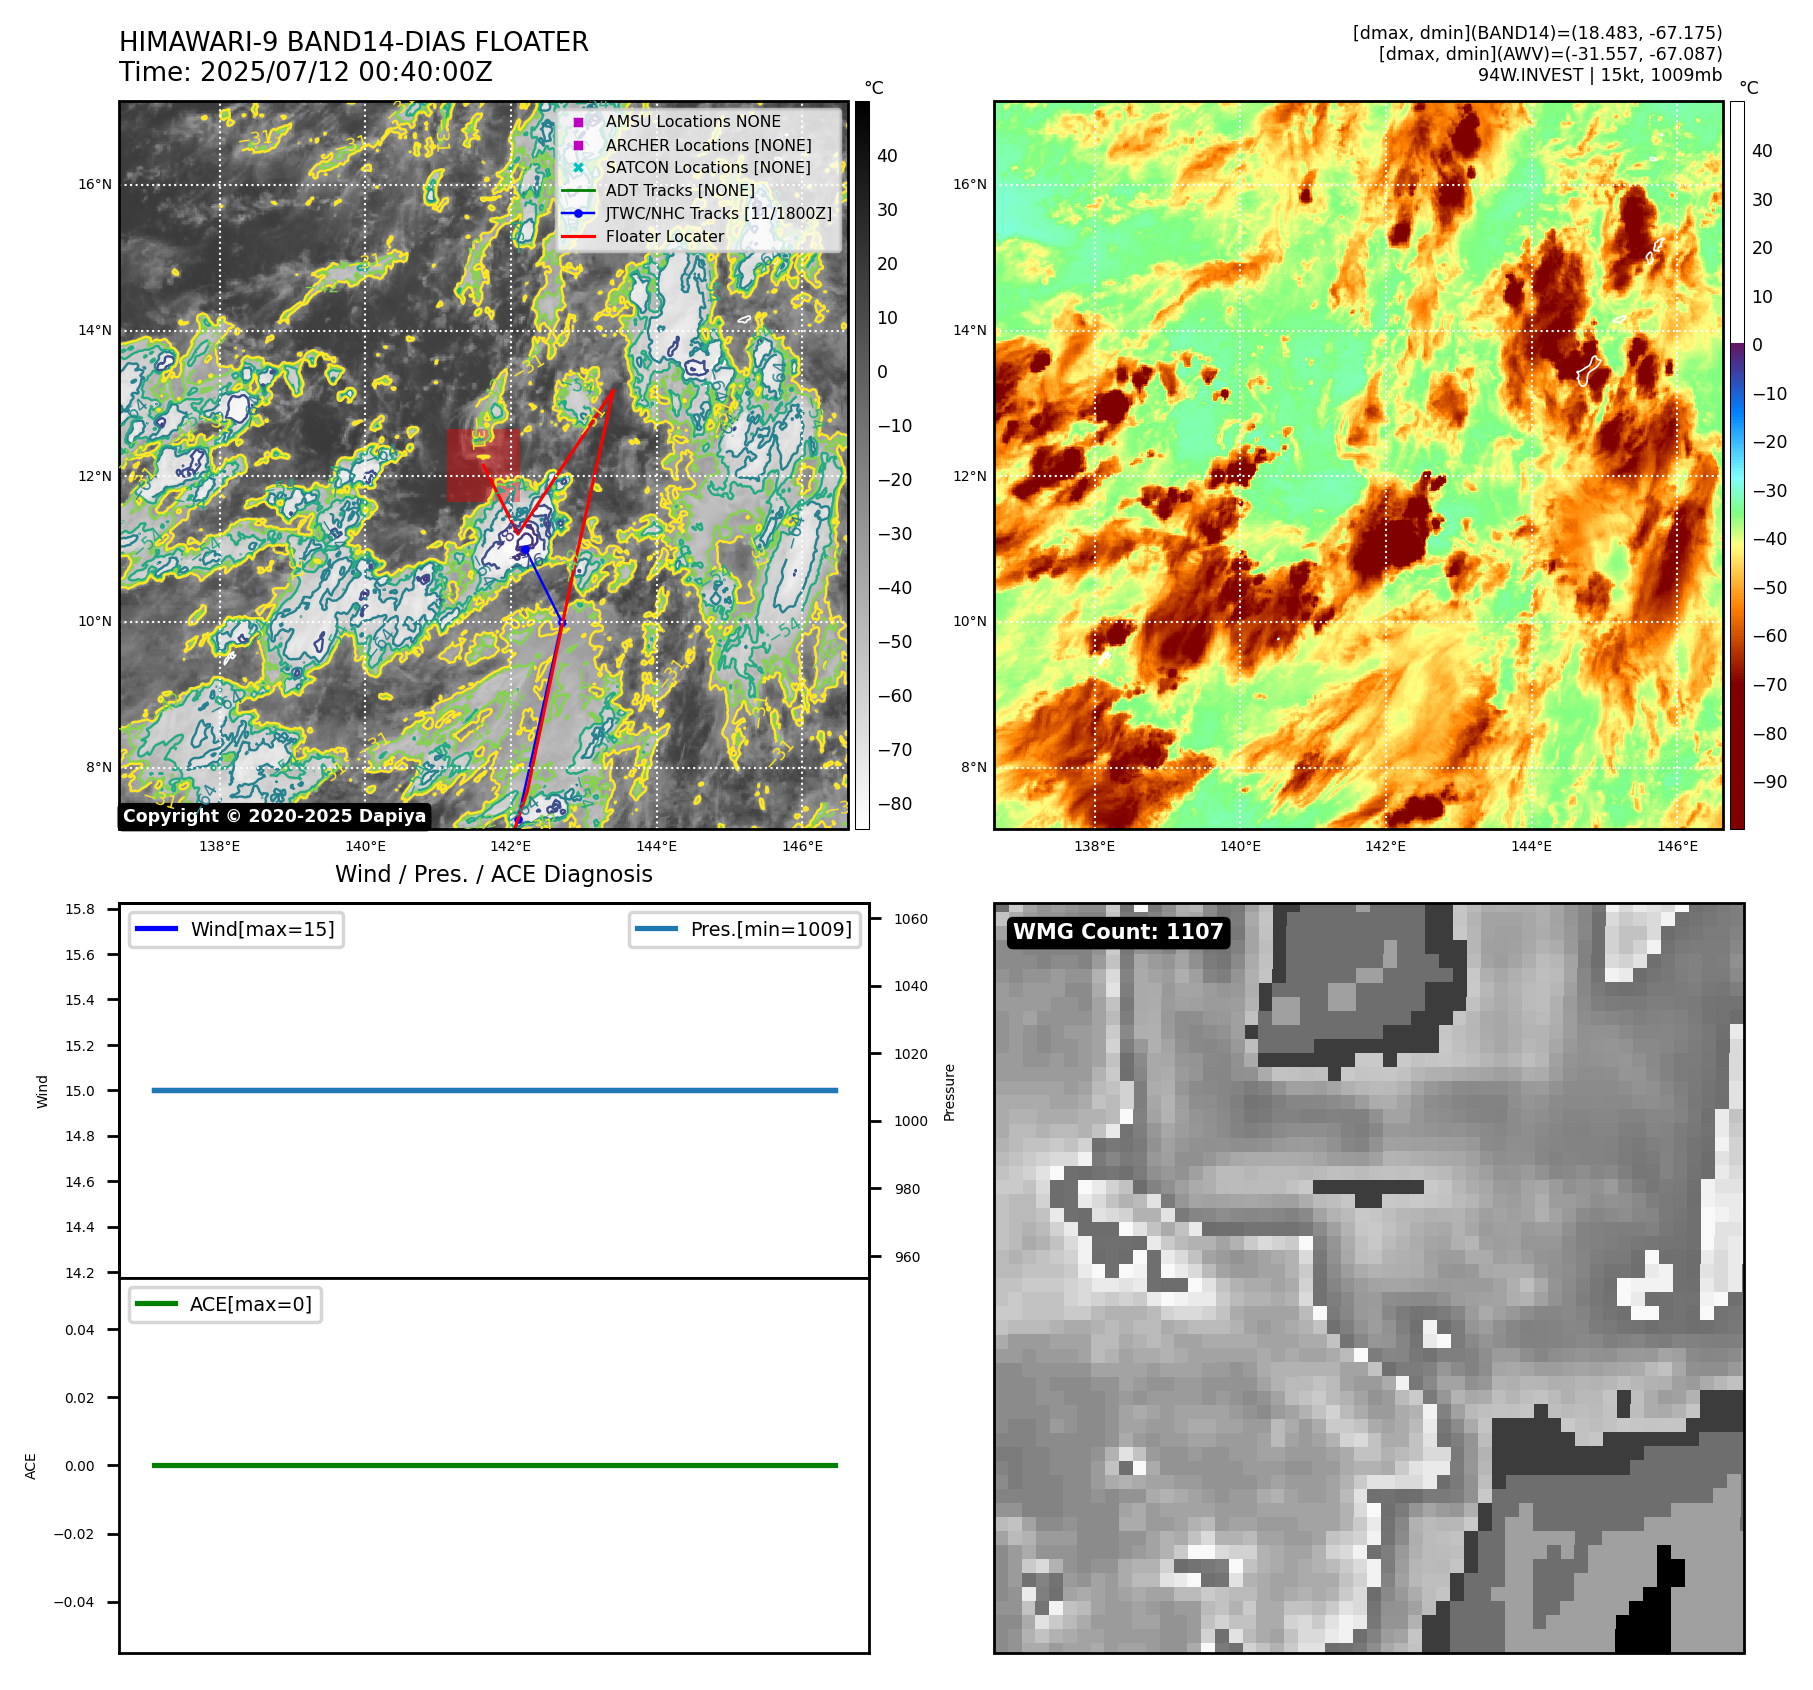1813x1690 pixels.
Task: Click the blue pressure line in diagnosis chart
Action: 494,1090
